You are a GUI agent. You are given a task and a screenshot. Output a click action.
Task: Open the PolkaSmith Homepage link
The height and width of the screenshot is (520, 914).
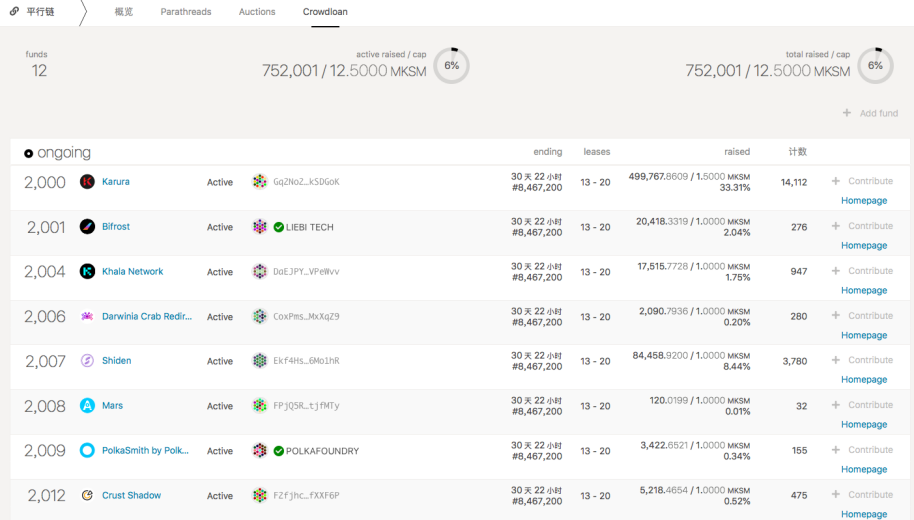pyautogui.click(x=864, y=469)
